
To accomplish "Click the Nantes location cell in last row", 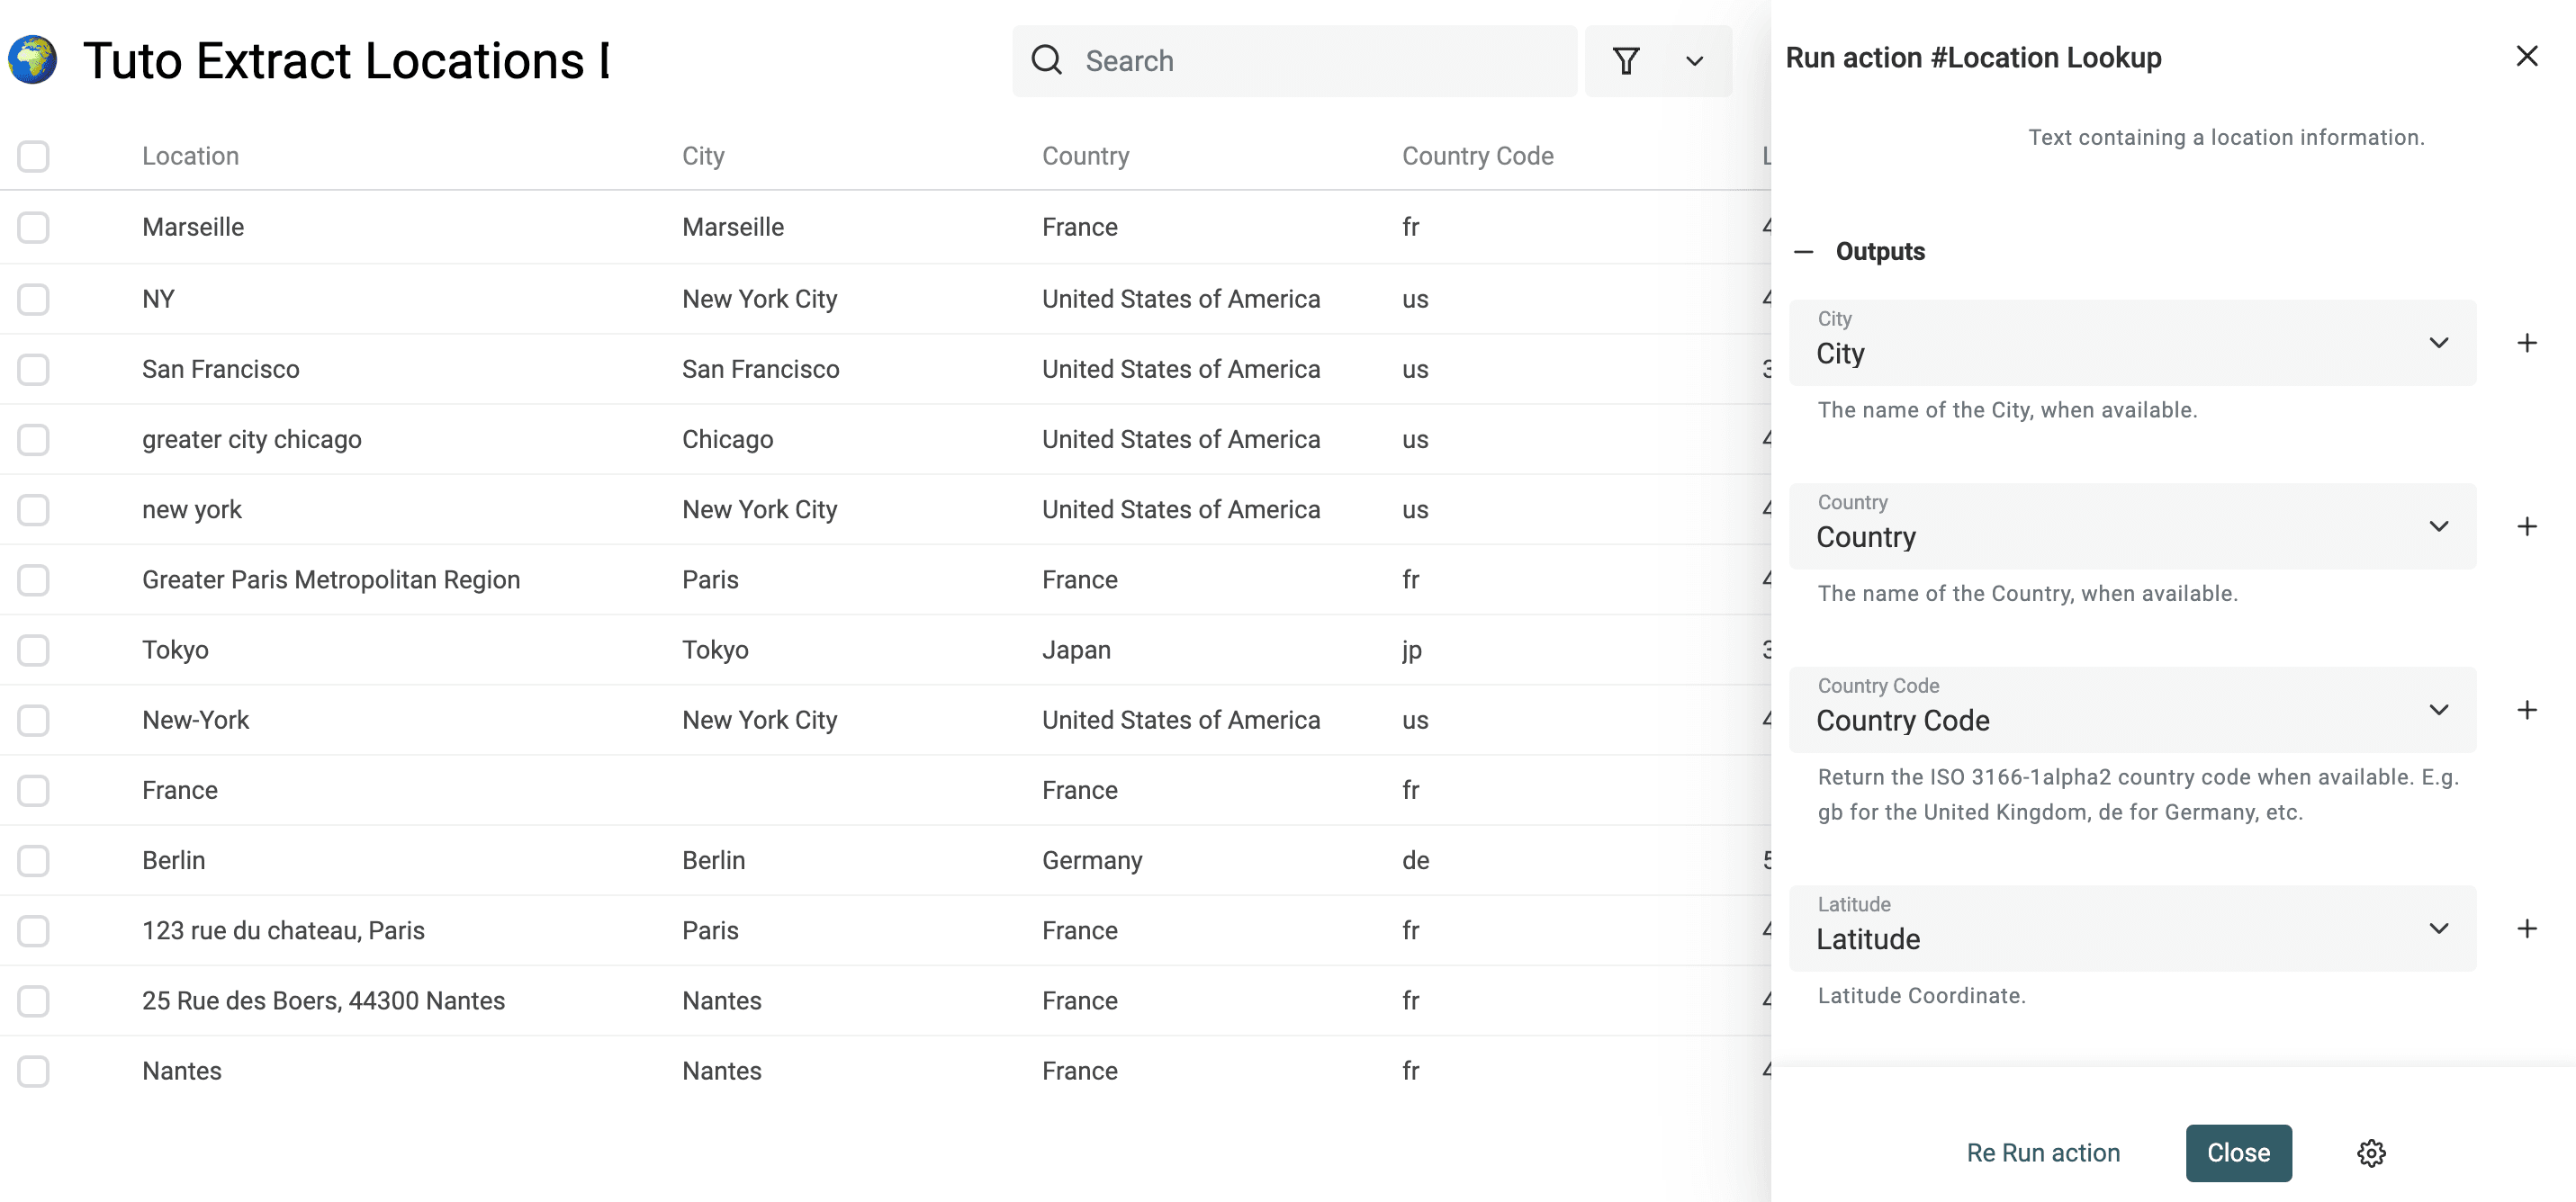I will [x=181, y=1071].
